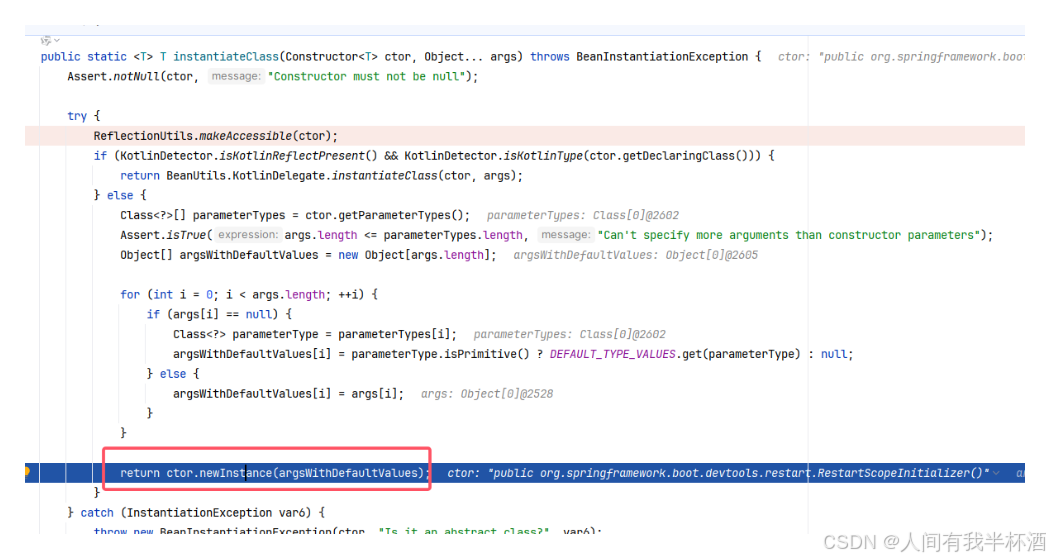
Task: Click the makeAccessible method call
Action: [x=246, y=136]
